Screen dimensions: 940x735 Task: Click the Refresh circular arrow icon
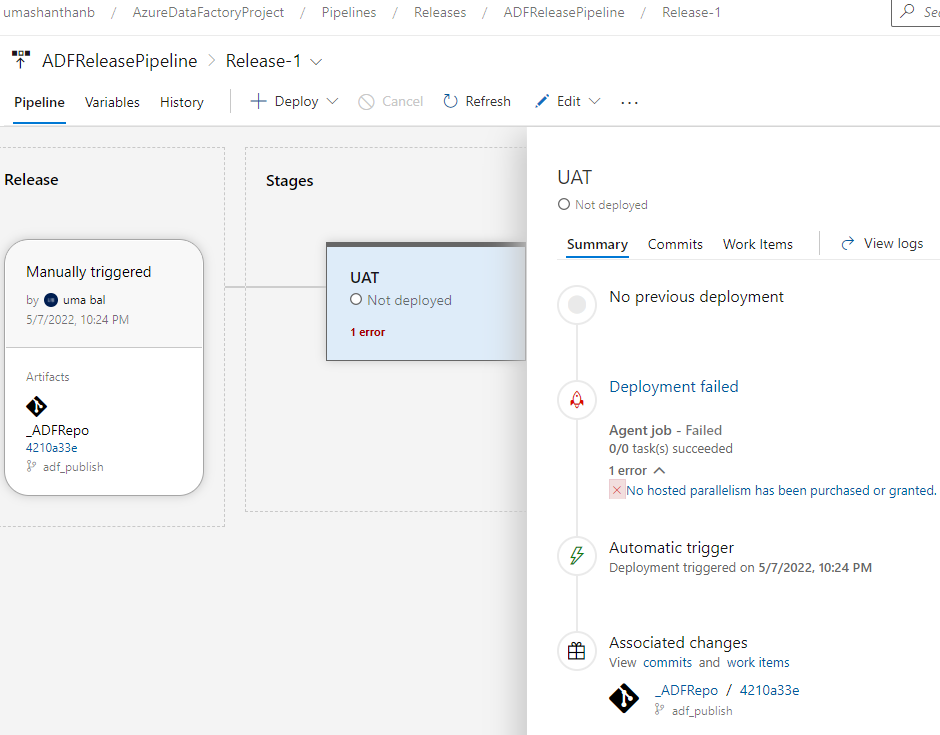[x=450, y=101]
